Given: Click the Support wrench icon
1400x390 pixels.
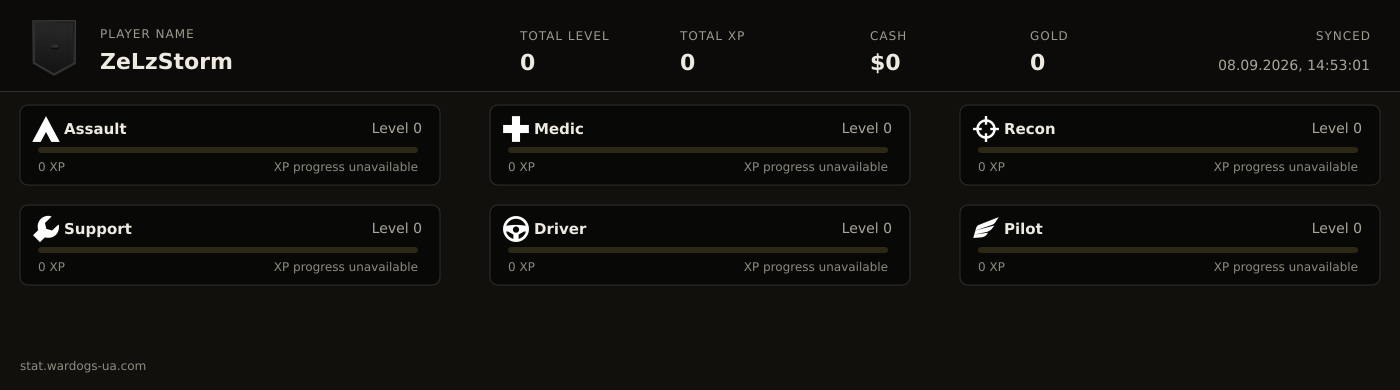Looking at the screenshot, I should coord(46,229).
